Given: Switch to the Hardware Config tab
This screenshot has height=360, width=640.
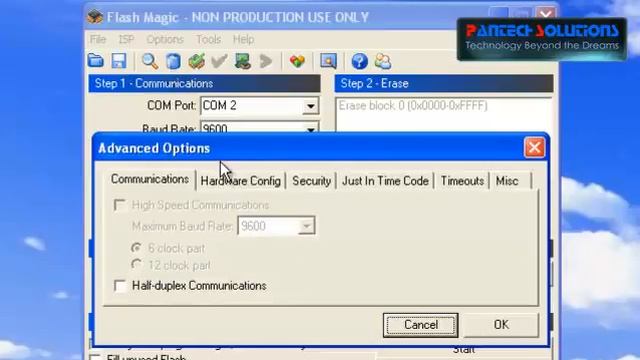Looking at the screenshot, I should click(x=240, y=181).
